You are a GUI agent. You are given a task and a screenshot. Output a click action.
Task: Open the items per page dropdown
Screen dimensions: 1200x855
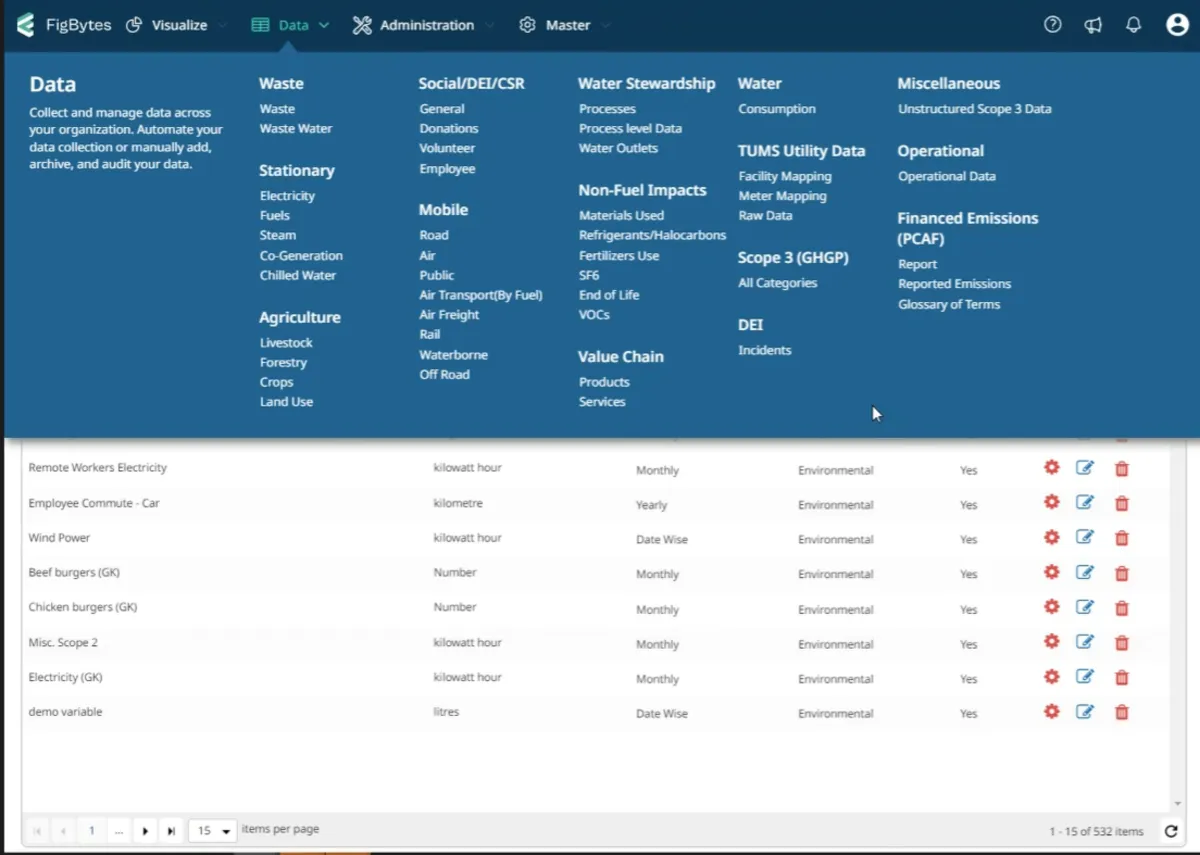click(x=212, y=831)
